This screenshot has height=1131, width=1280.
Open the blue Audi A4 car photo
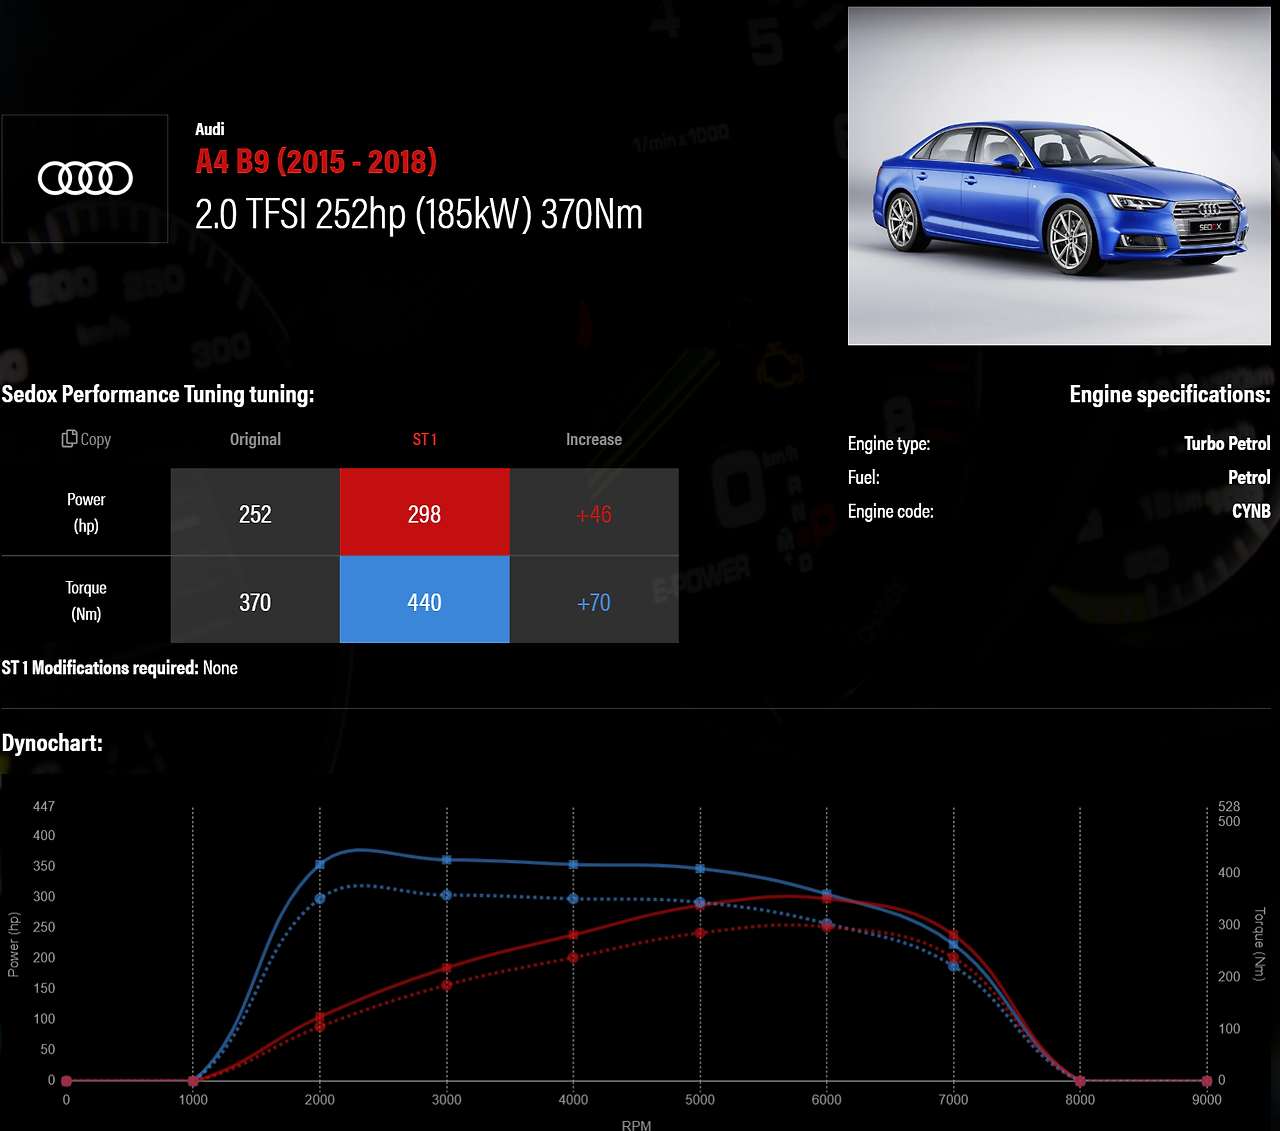click(x=1059, y=176)
